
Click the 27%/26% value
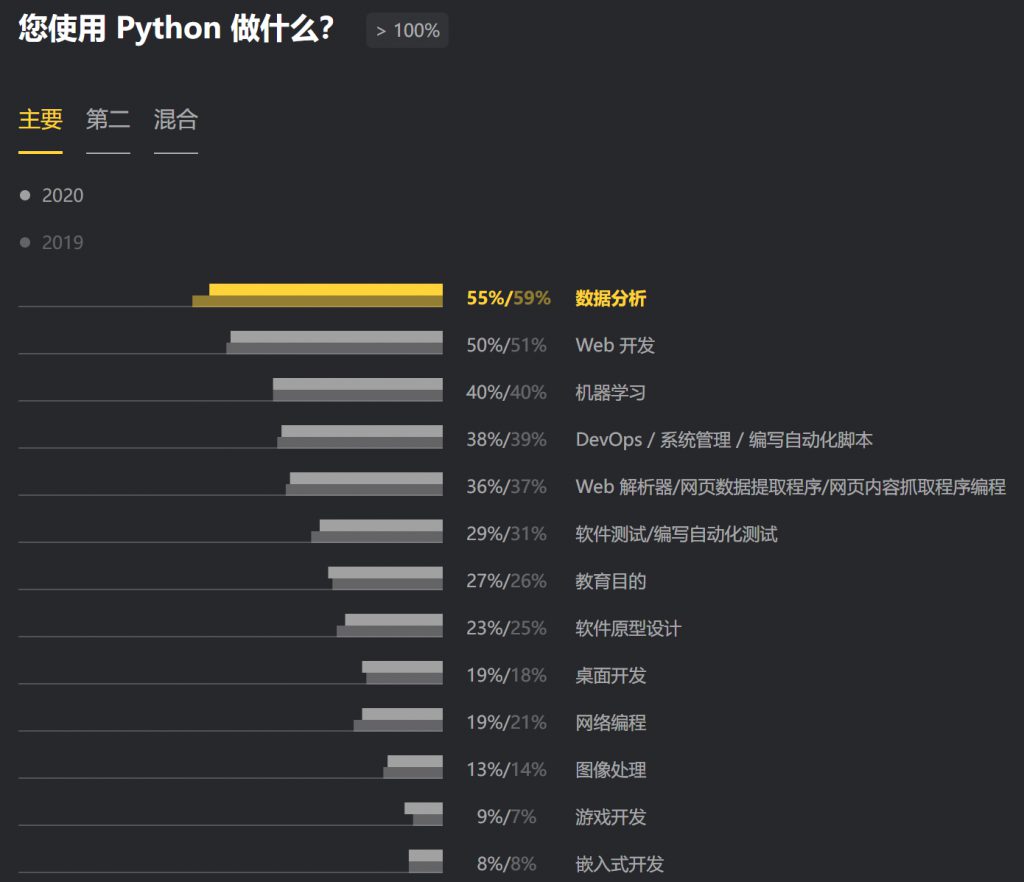(x=506, y=581)
